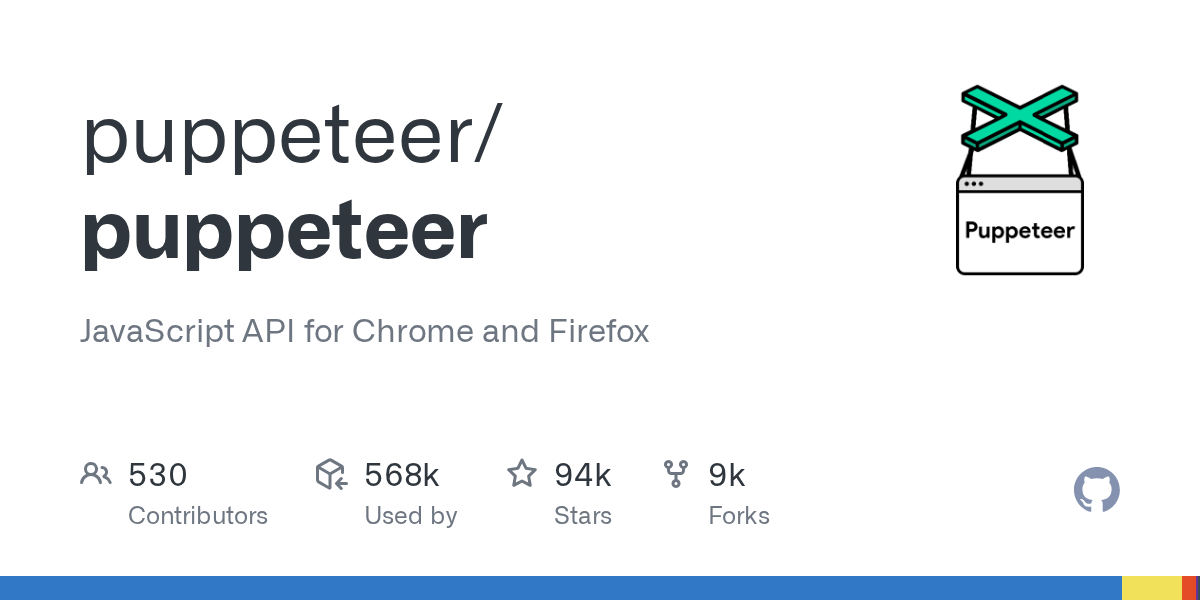Click the Contributors people icon
This screenshot has width=1200, height=600.
pyautogui.click(x=96, y=474)
